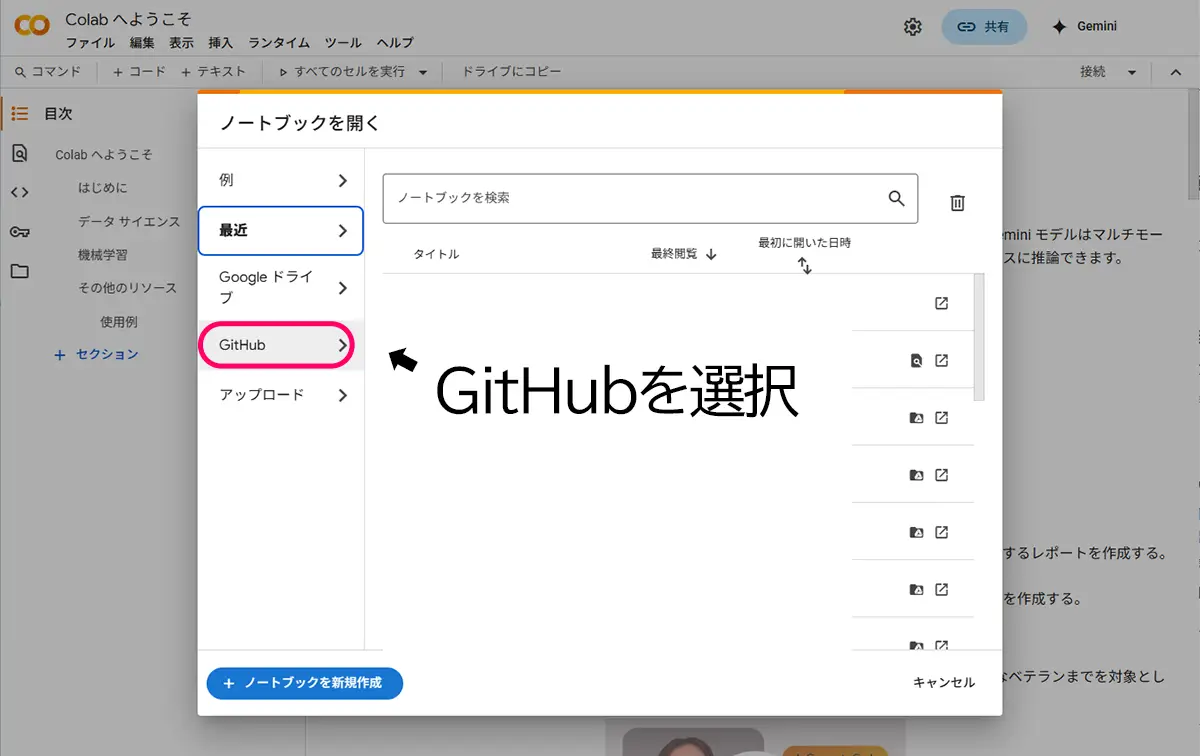Select the 例 tab in dialog
The height and width of the screenshot is (756, 1200).
pos(281,180)
